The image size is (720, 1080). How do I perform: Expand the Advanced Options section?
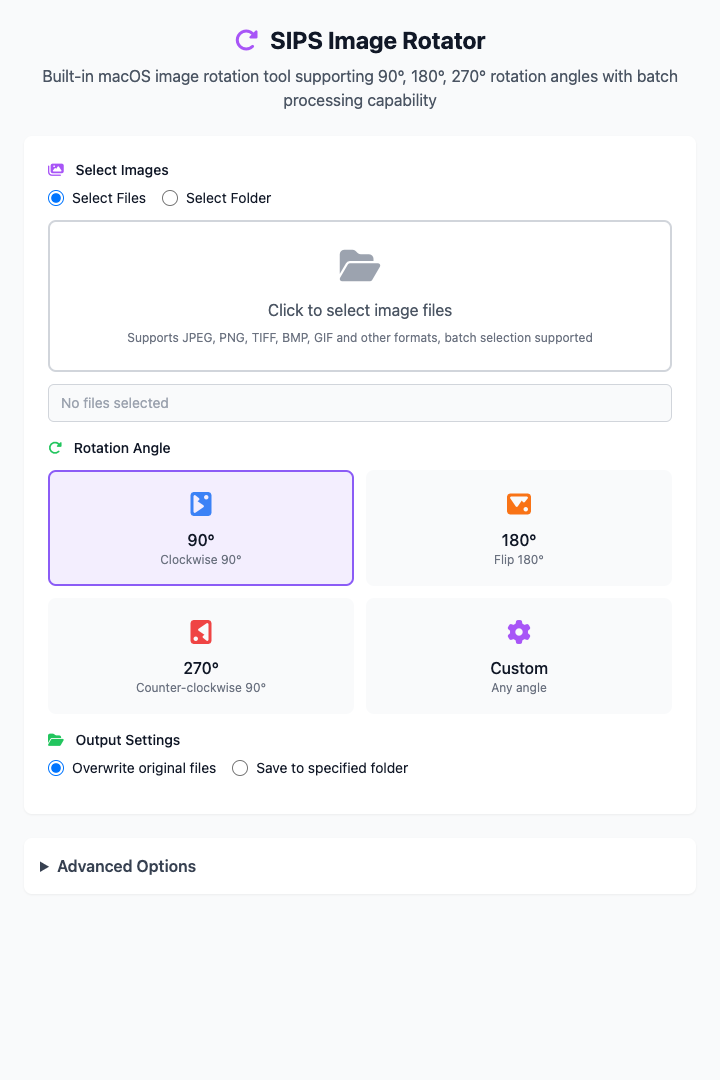click(x=360, y=866)
